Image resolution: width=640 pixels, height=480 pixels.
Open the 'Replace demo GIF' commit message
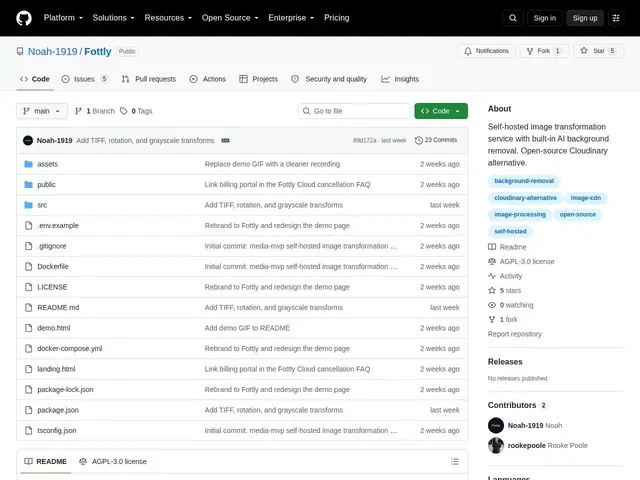(272, 164)
